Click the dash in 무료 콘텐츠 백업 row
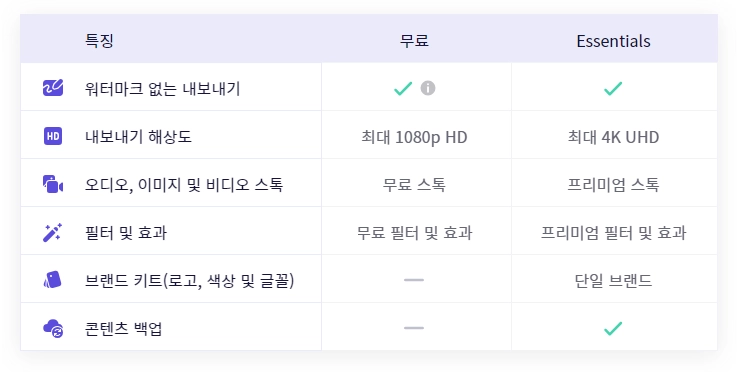Image resolution: width=740 pixels, height=372 pixels. pyautogui.click(x=414, y=328)
